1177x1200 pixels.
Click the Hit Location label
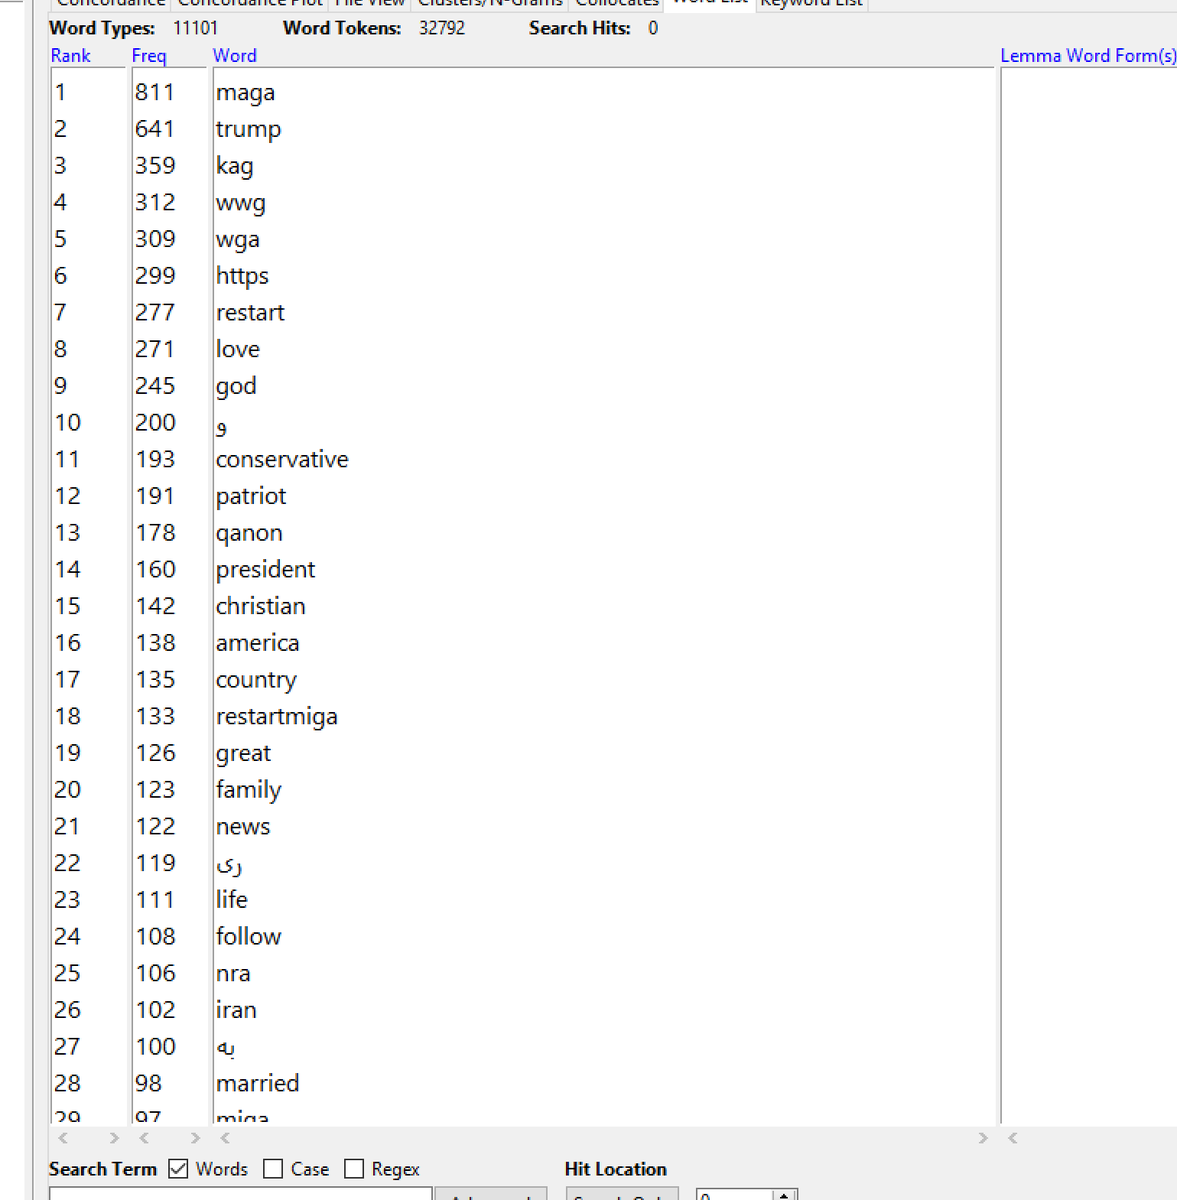615,1169
